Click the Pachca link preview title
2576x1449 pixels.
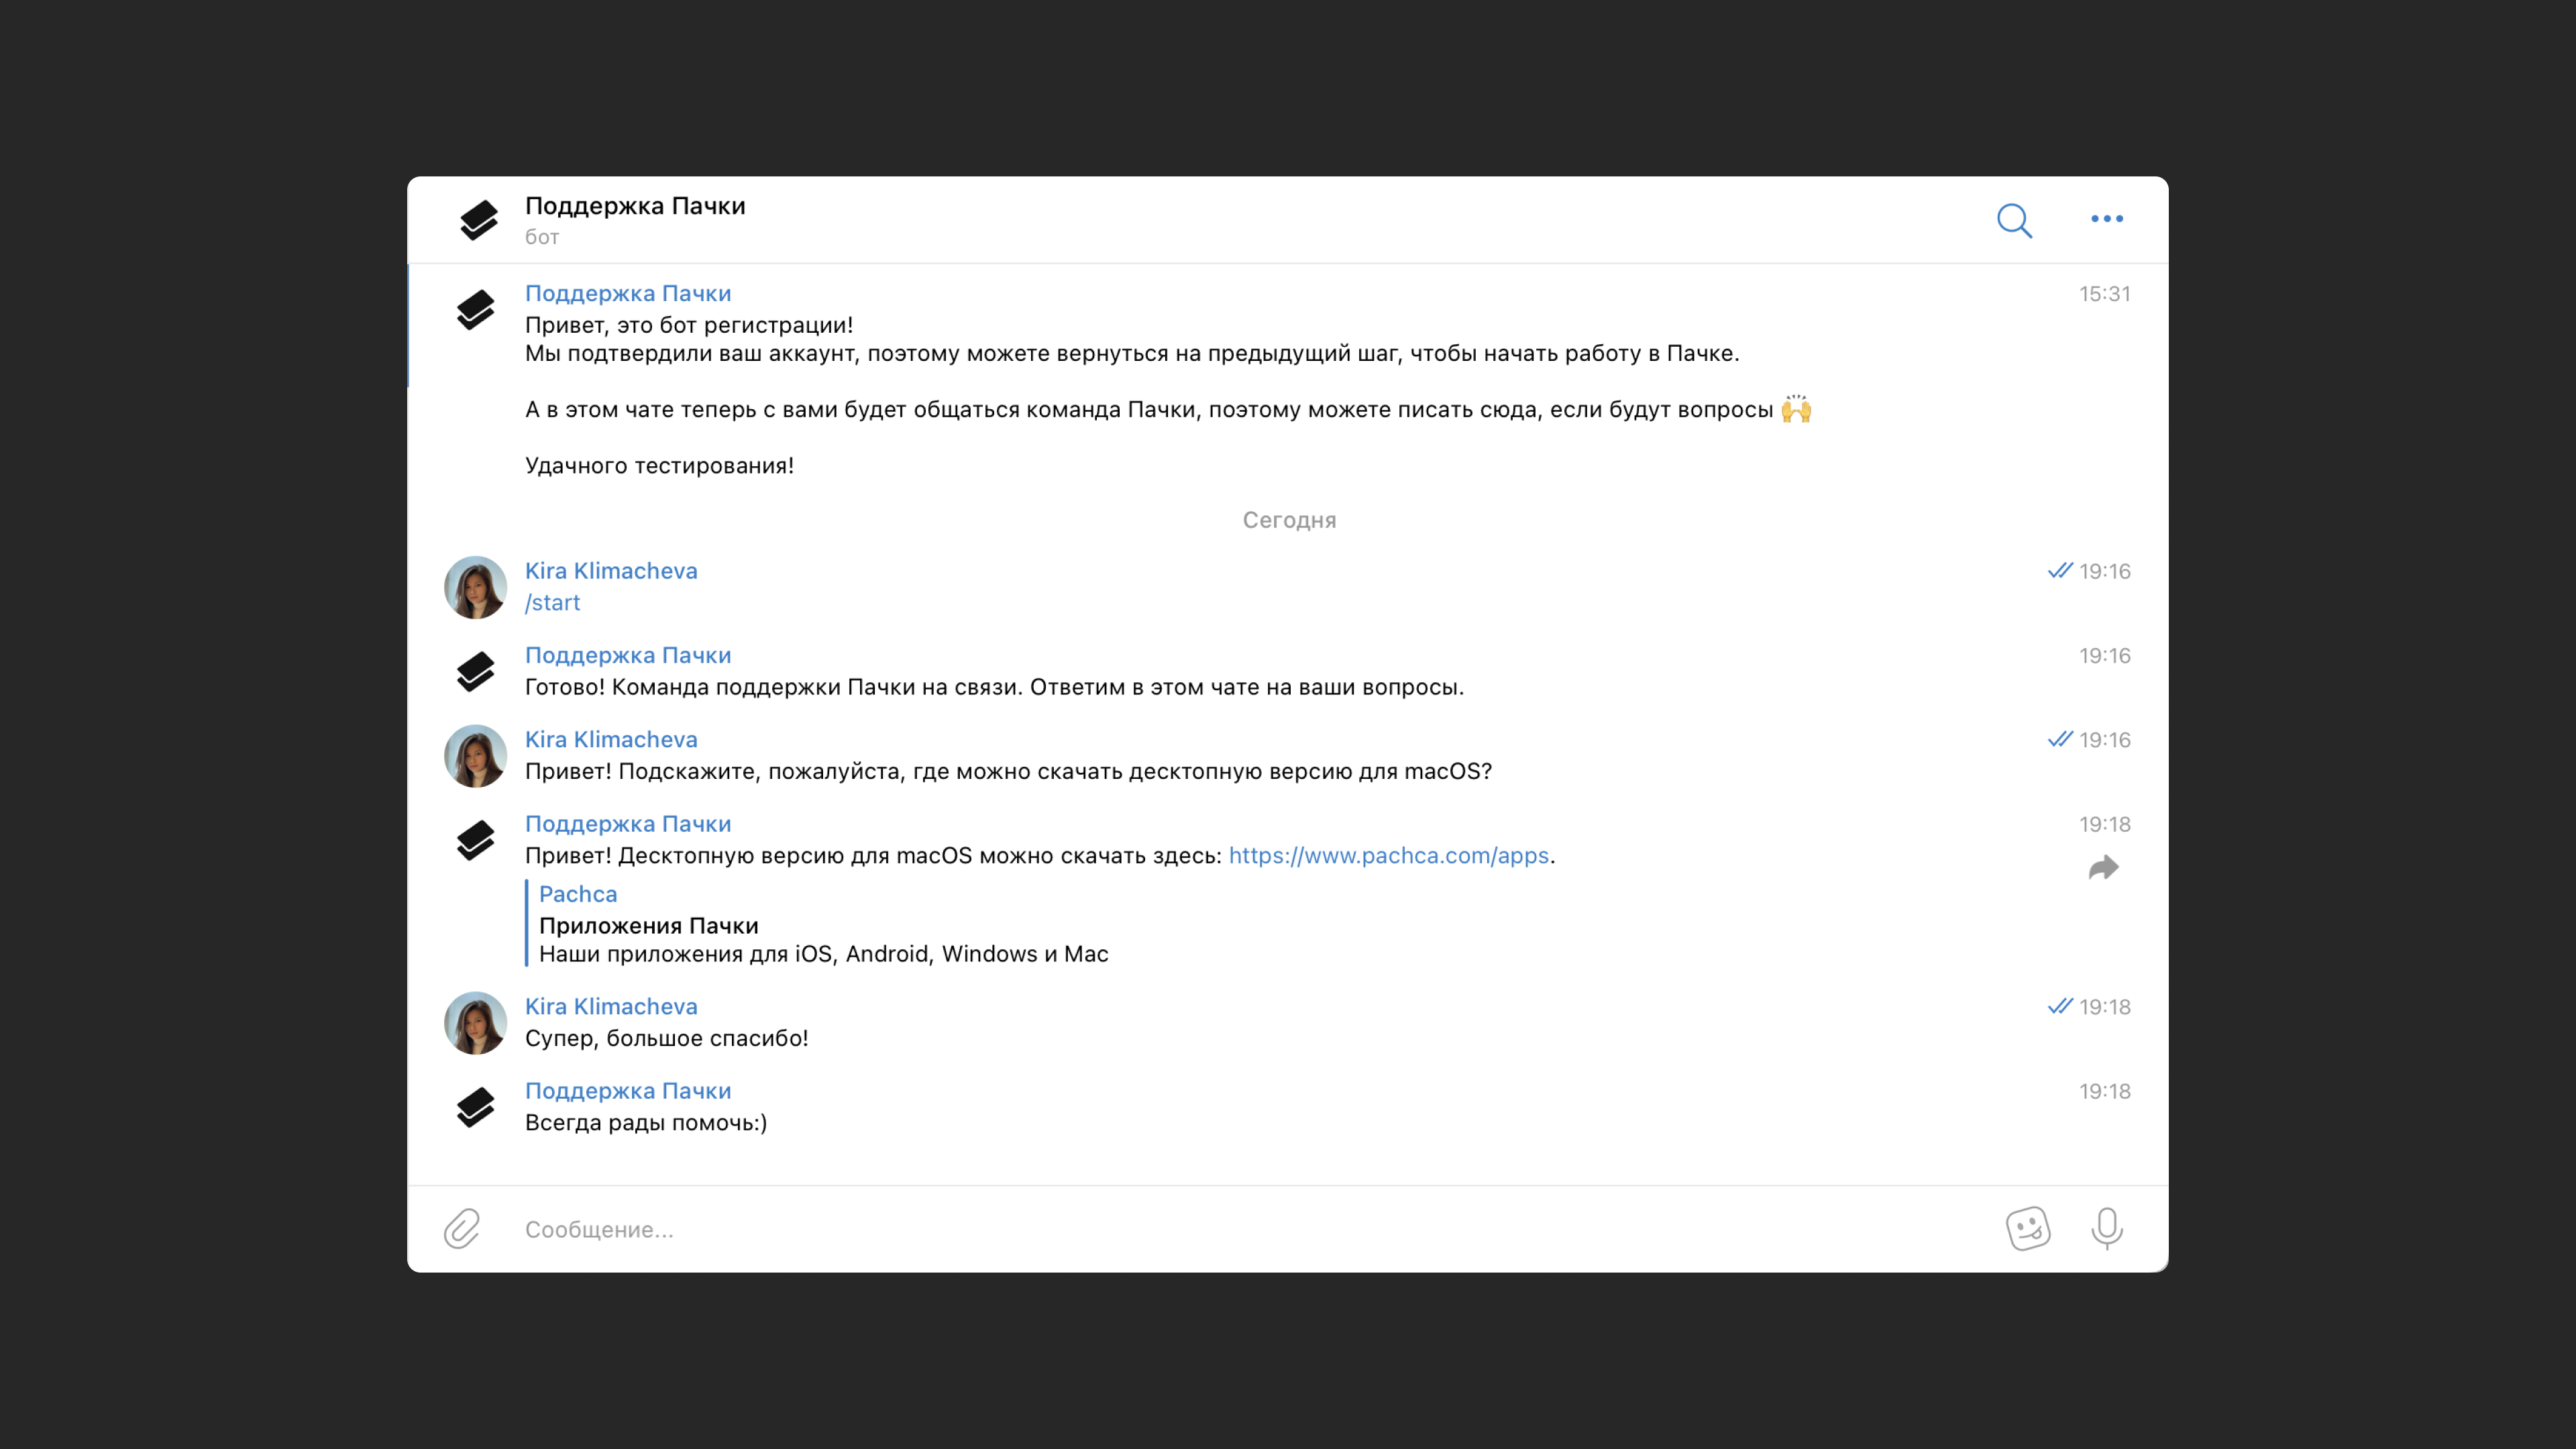tap(577, 894)
